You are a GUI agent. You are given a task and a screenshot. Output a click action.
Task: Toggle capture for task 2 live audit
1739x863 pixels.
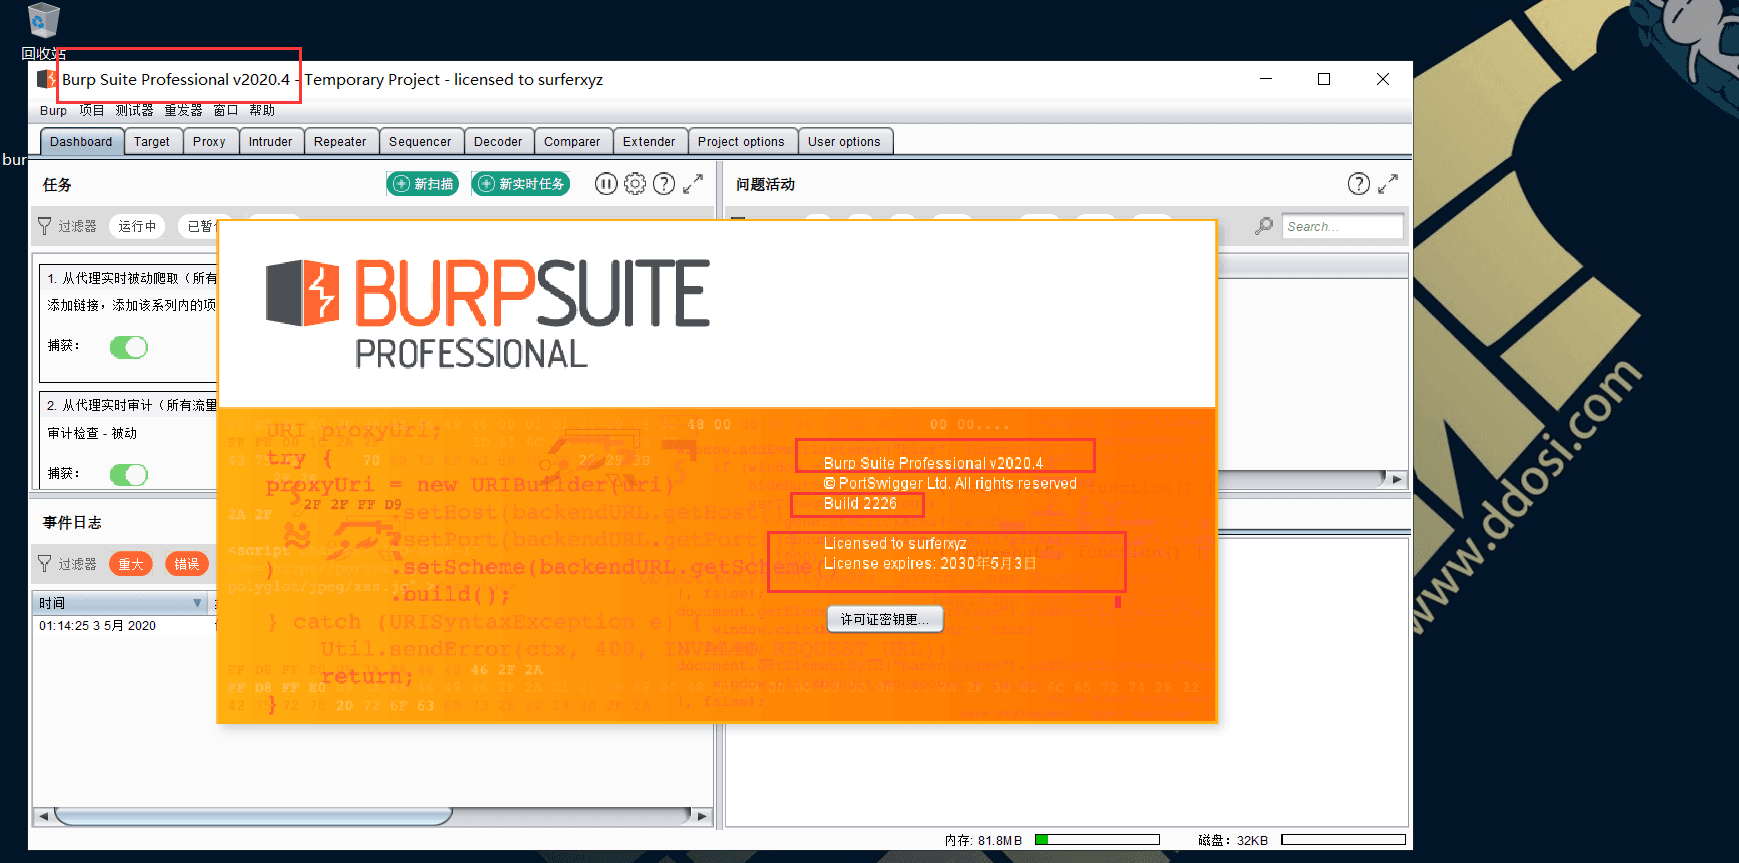tap(129, 474)
